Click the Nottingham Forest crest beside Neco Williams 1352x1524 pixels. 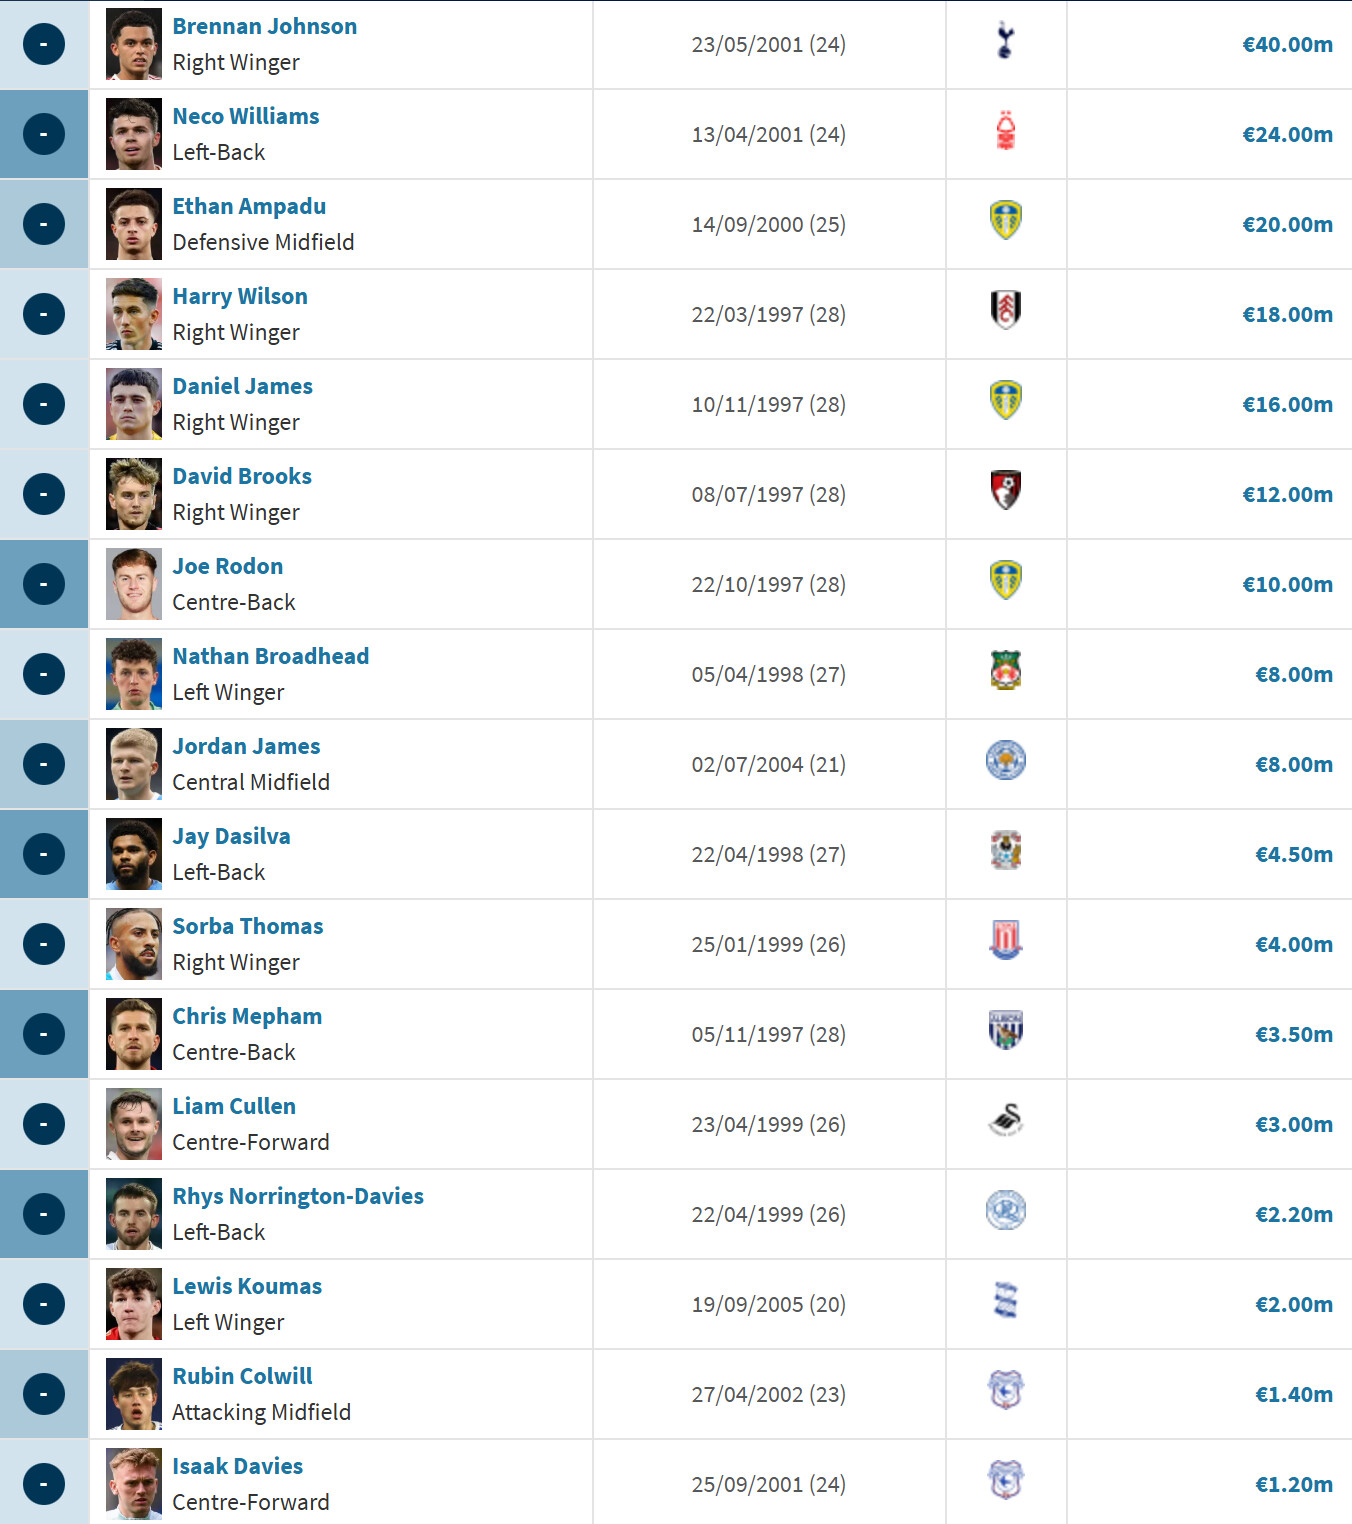pyautogui.click(x=1005, y=131)
